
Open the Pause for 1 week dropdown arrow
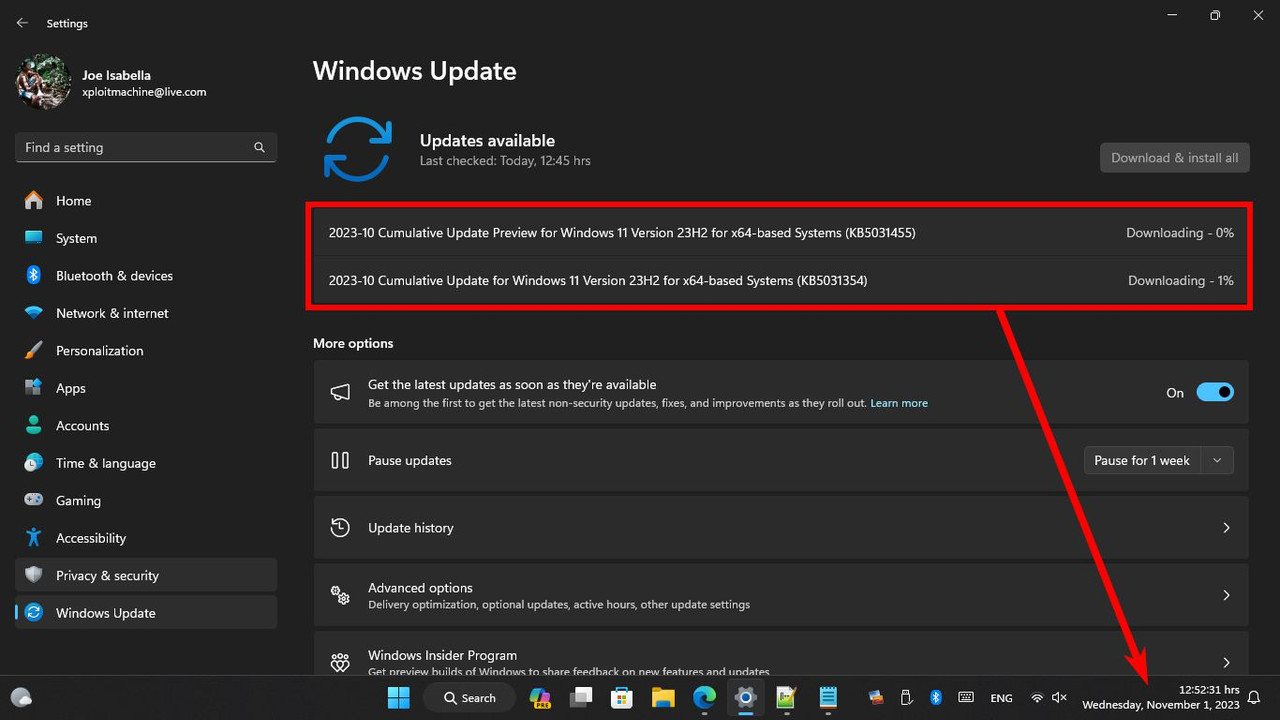(1217, 460)
